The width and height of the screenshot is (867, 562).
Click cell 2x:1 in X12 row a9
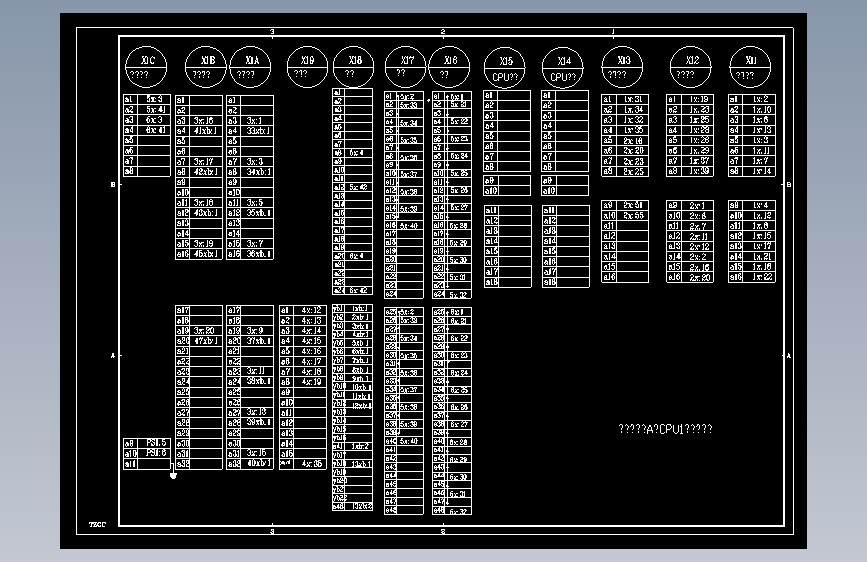pos(698,205)
